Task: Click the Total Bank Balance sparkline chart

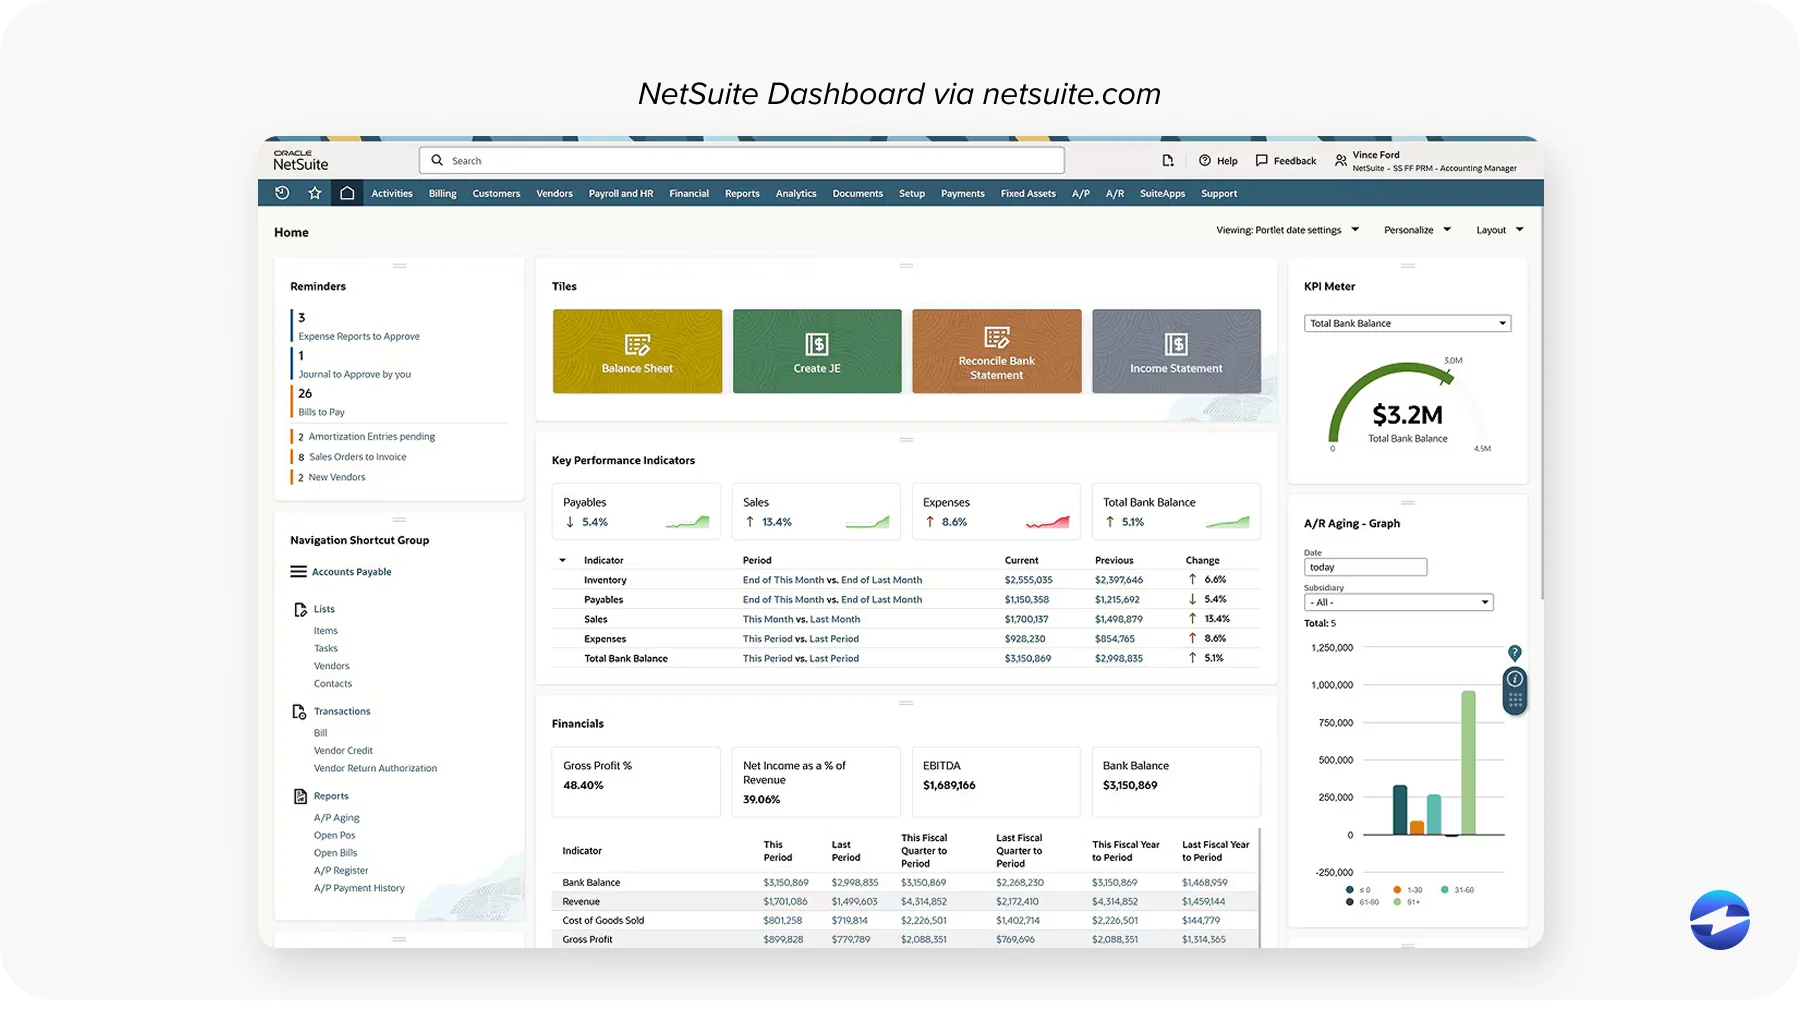Action: (x=1228, y=521)
